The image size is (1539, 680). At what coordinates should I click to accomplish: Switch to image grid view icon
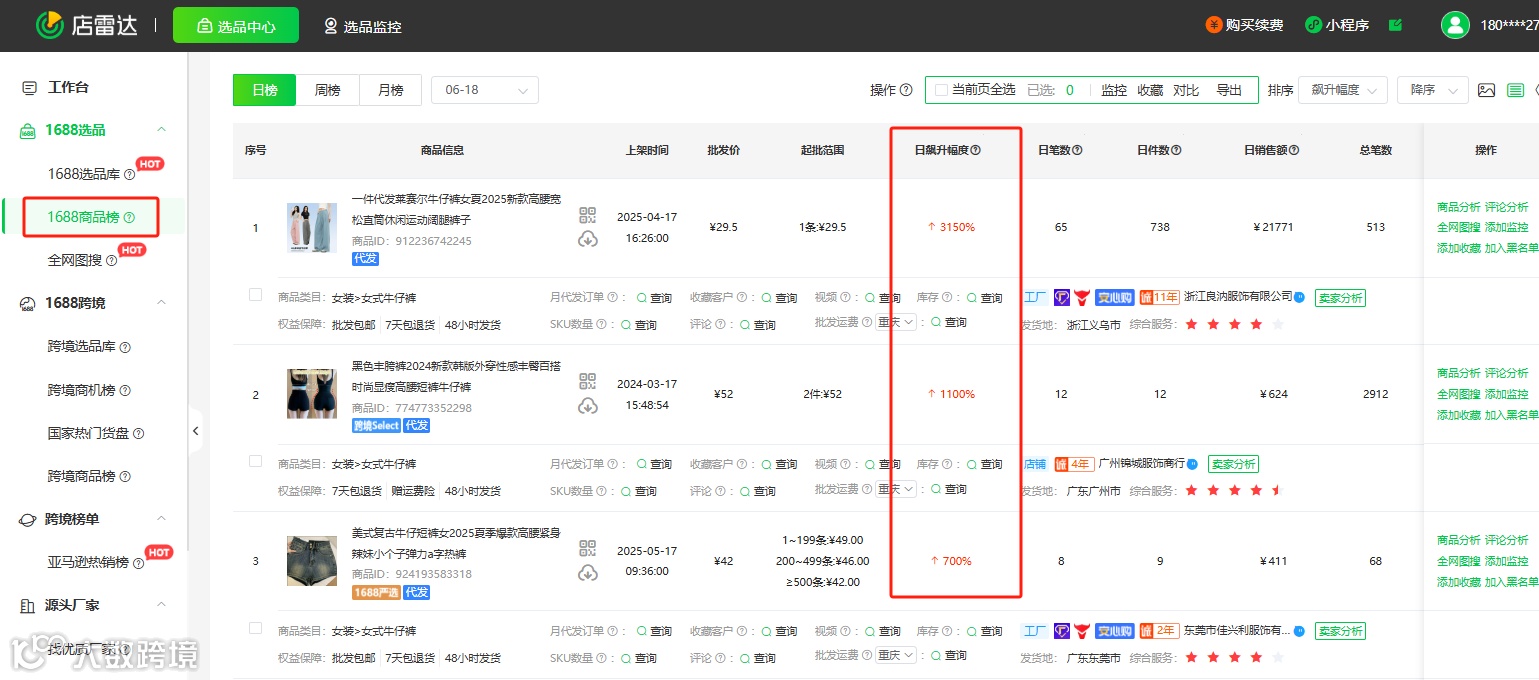(1487, 90)
